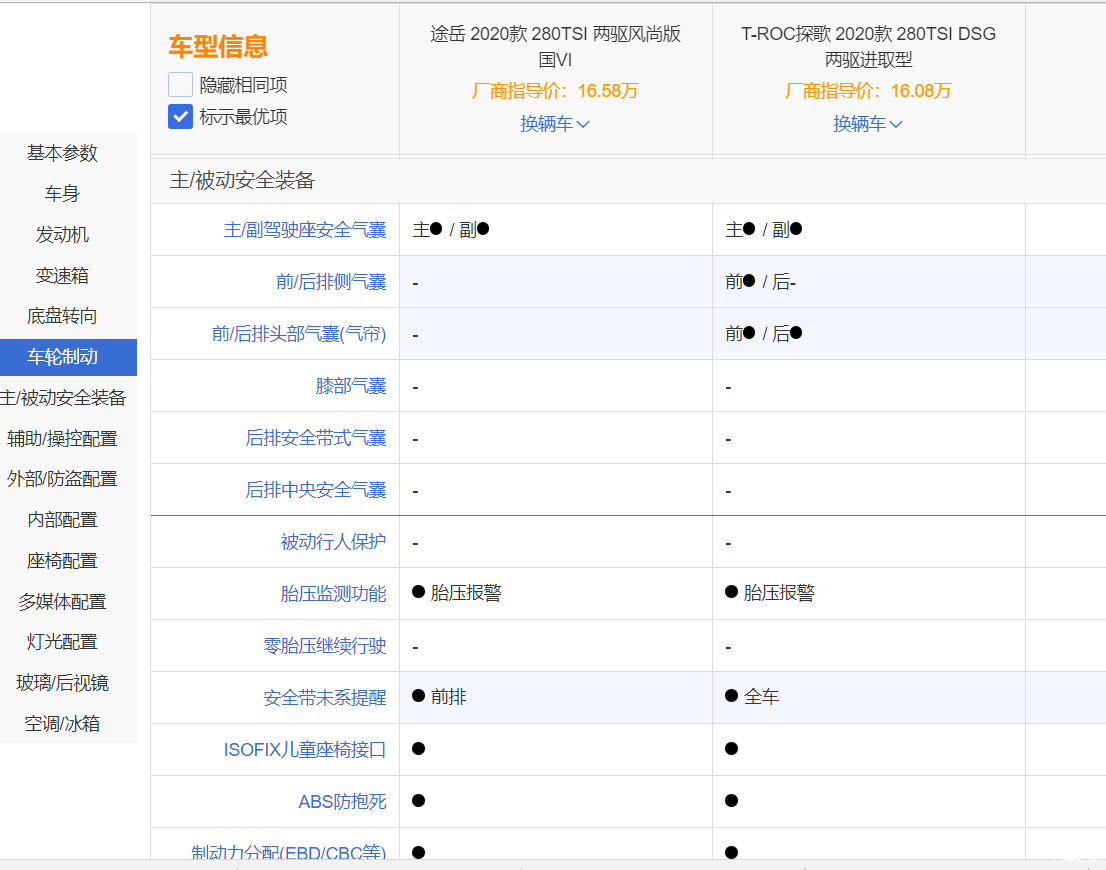Click the 前/后排侧气囊 link
Screen dimensions: 1106x870
coord(330,282)
